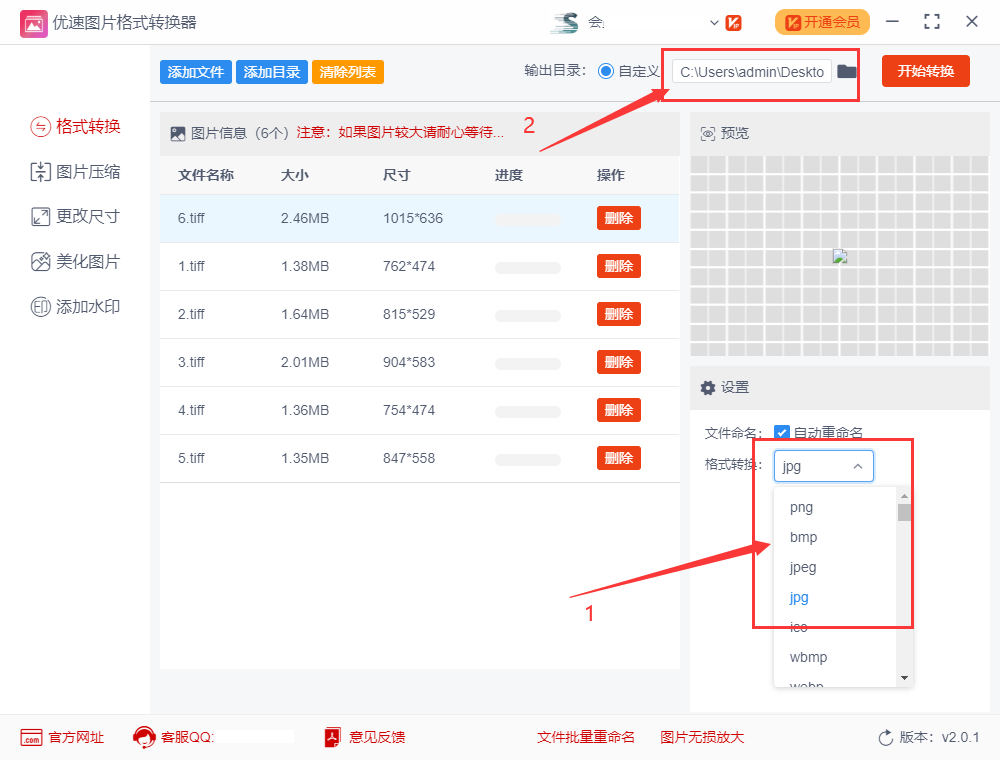Expand the account dropdown next to 会
The image size is (1000, 760).
(714, 21)
